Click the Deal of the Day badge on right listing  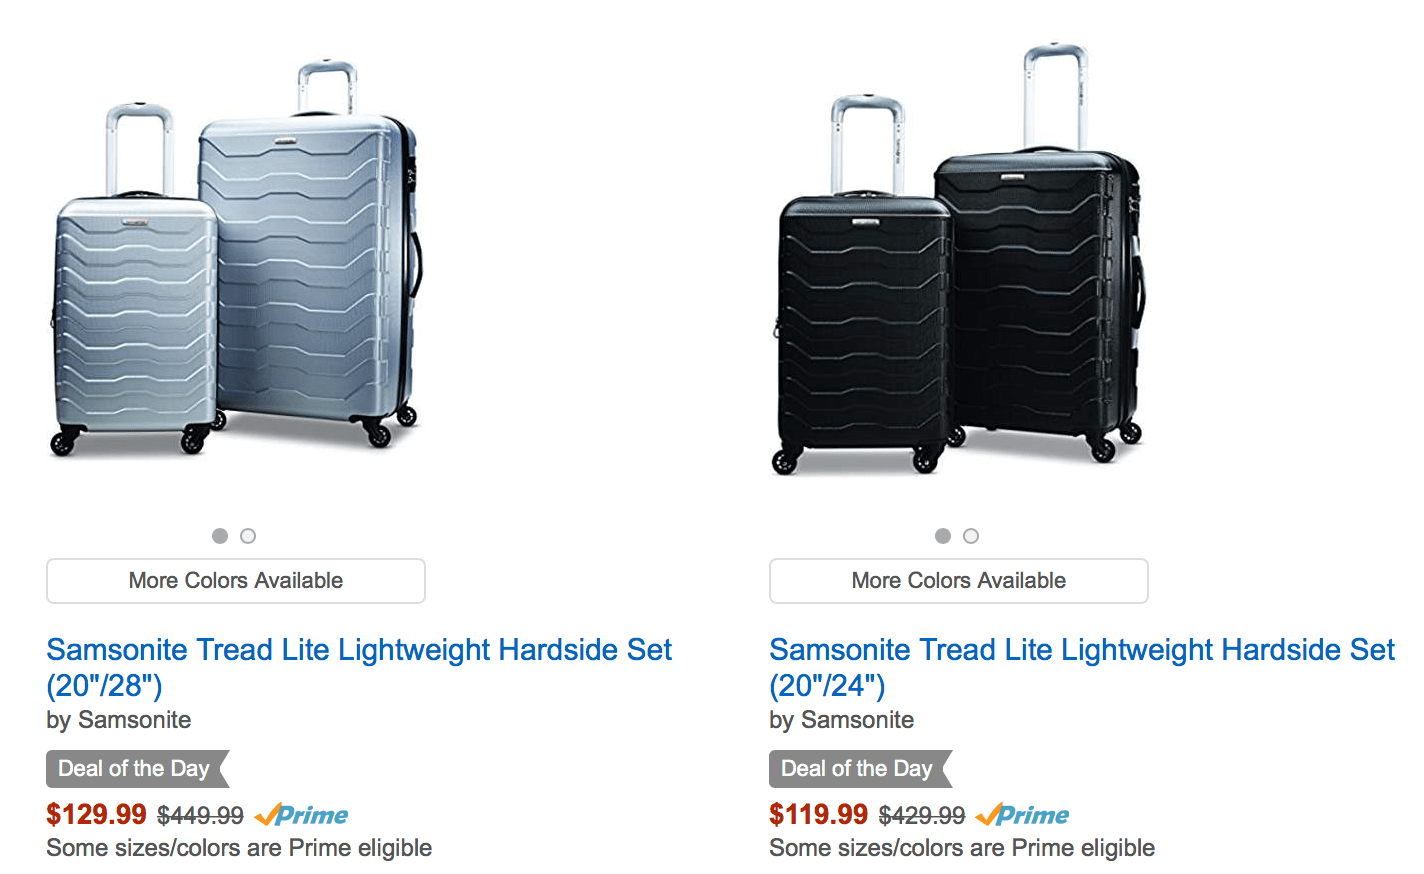coord(854,769)
